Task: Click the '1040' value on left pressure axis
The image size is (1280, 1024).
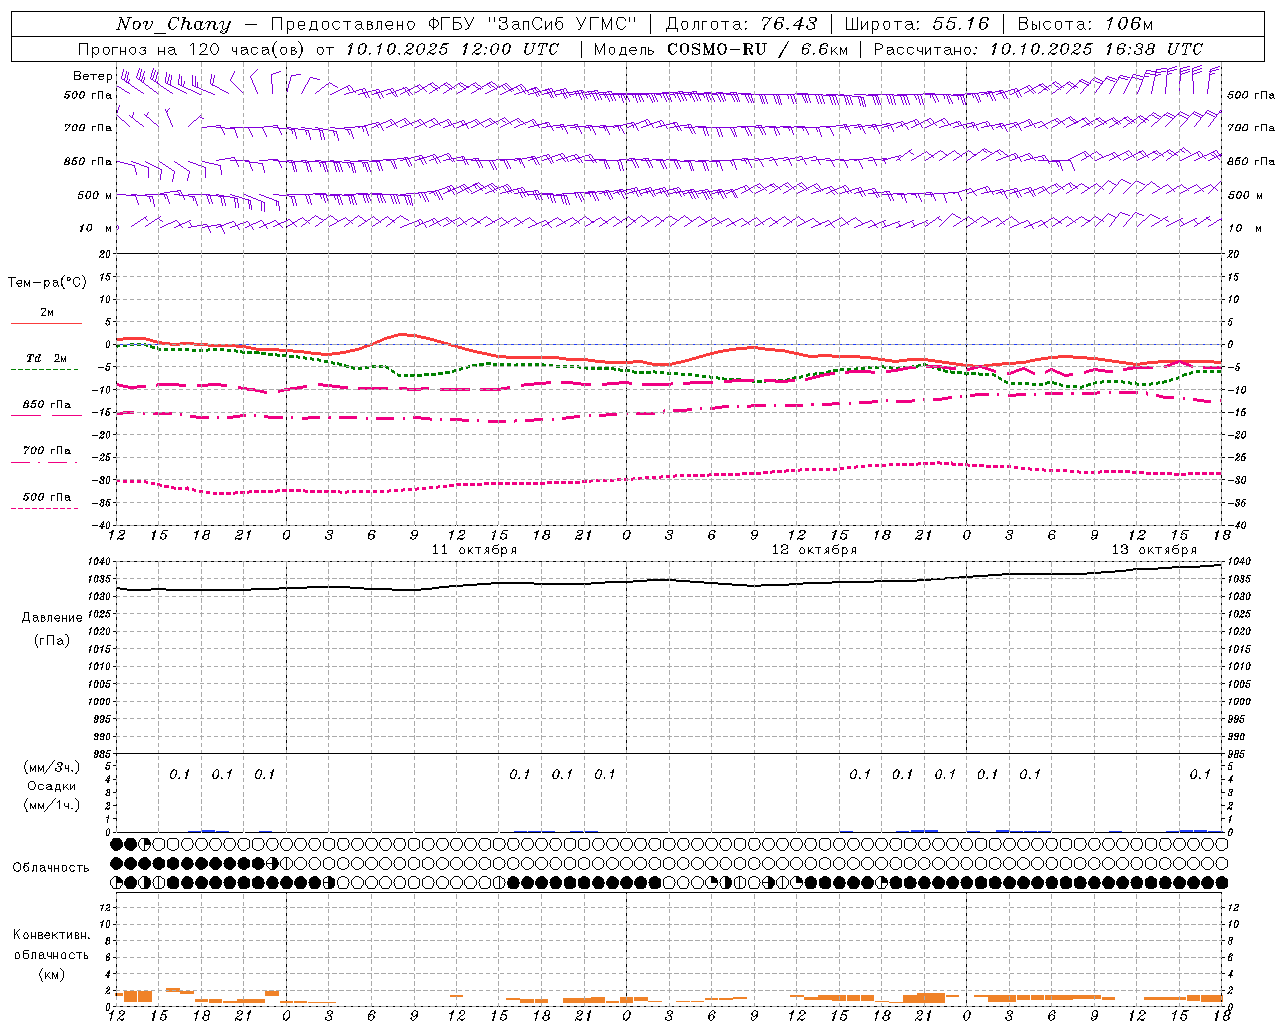Action: (x=98, y=562)
